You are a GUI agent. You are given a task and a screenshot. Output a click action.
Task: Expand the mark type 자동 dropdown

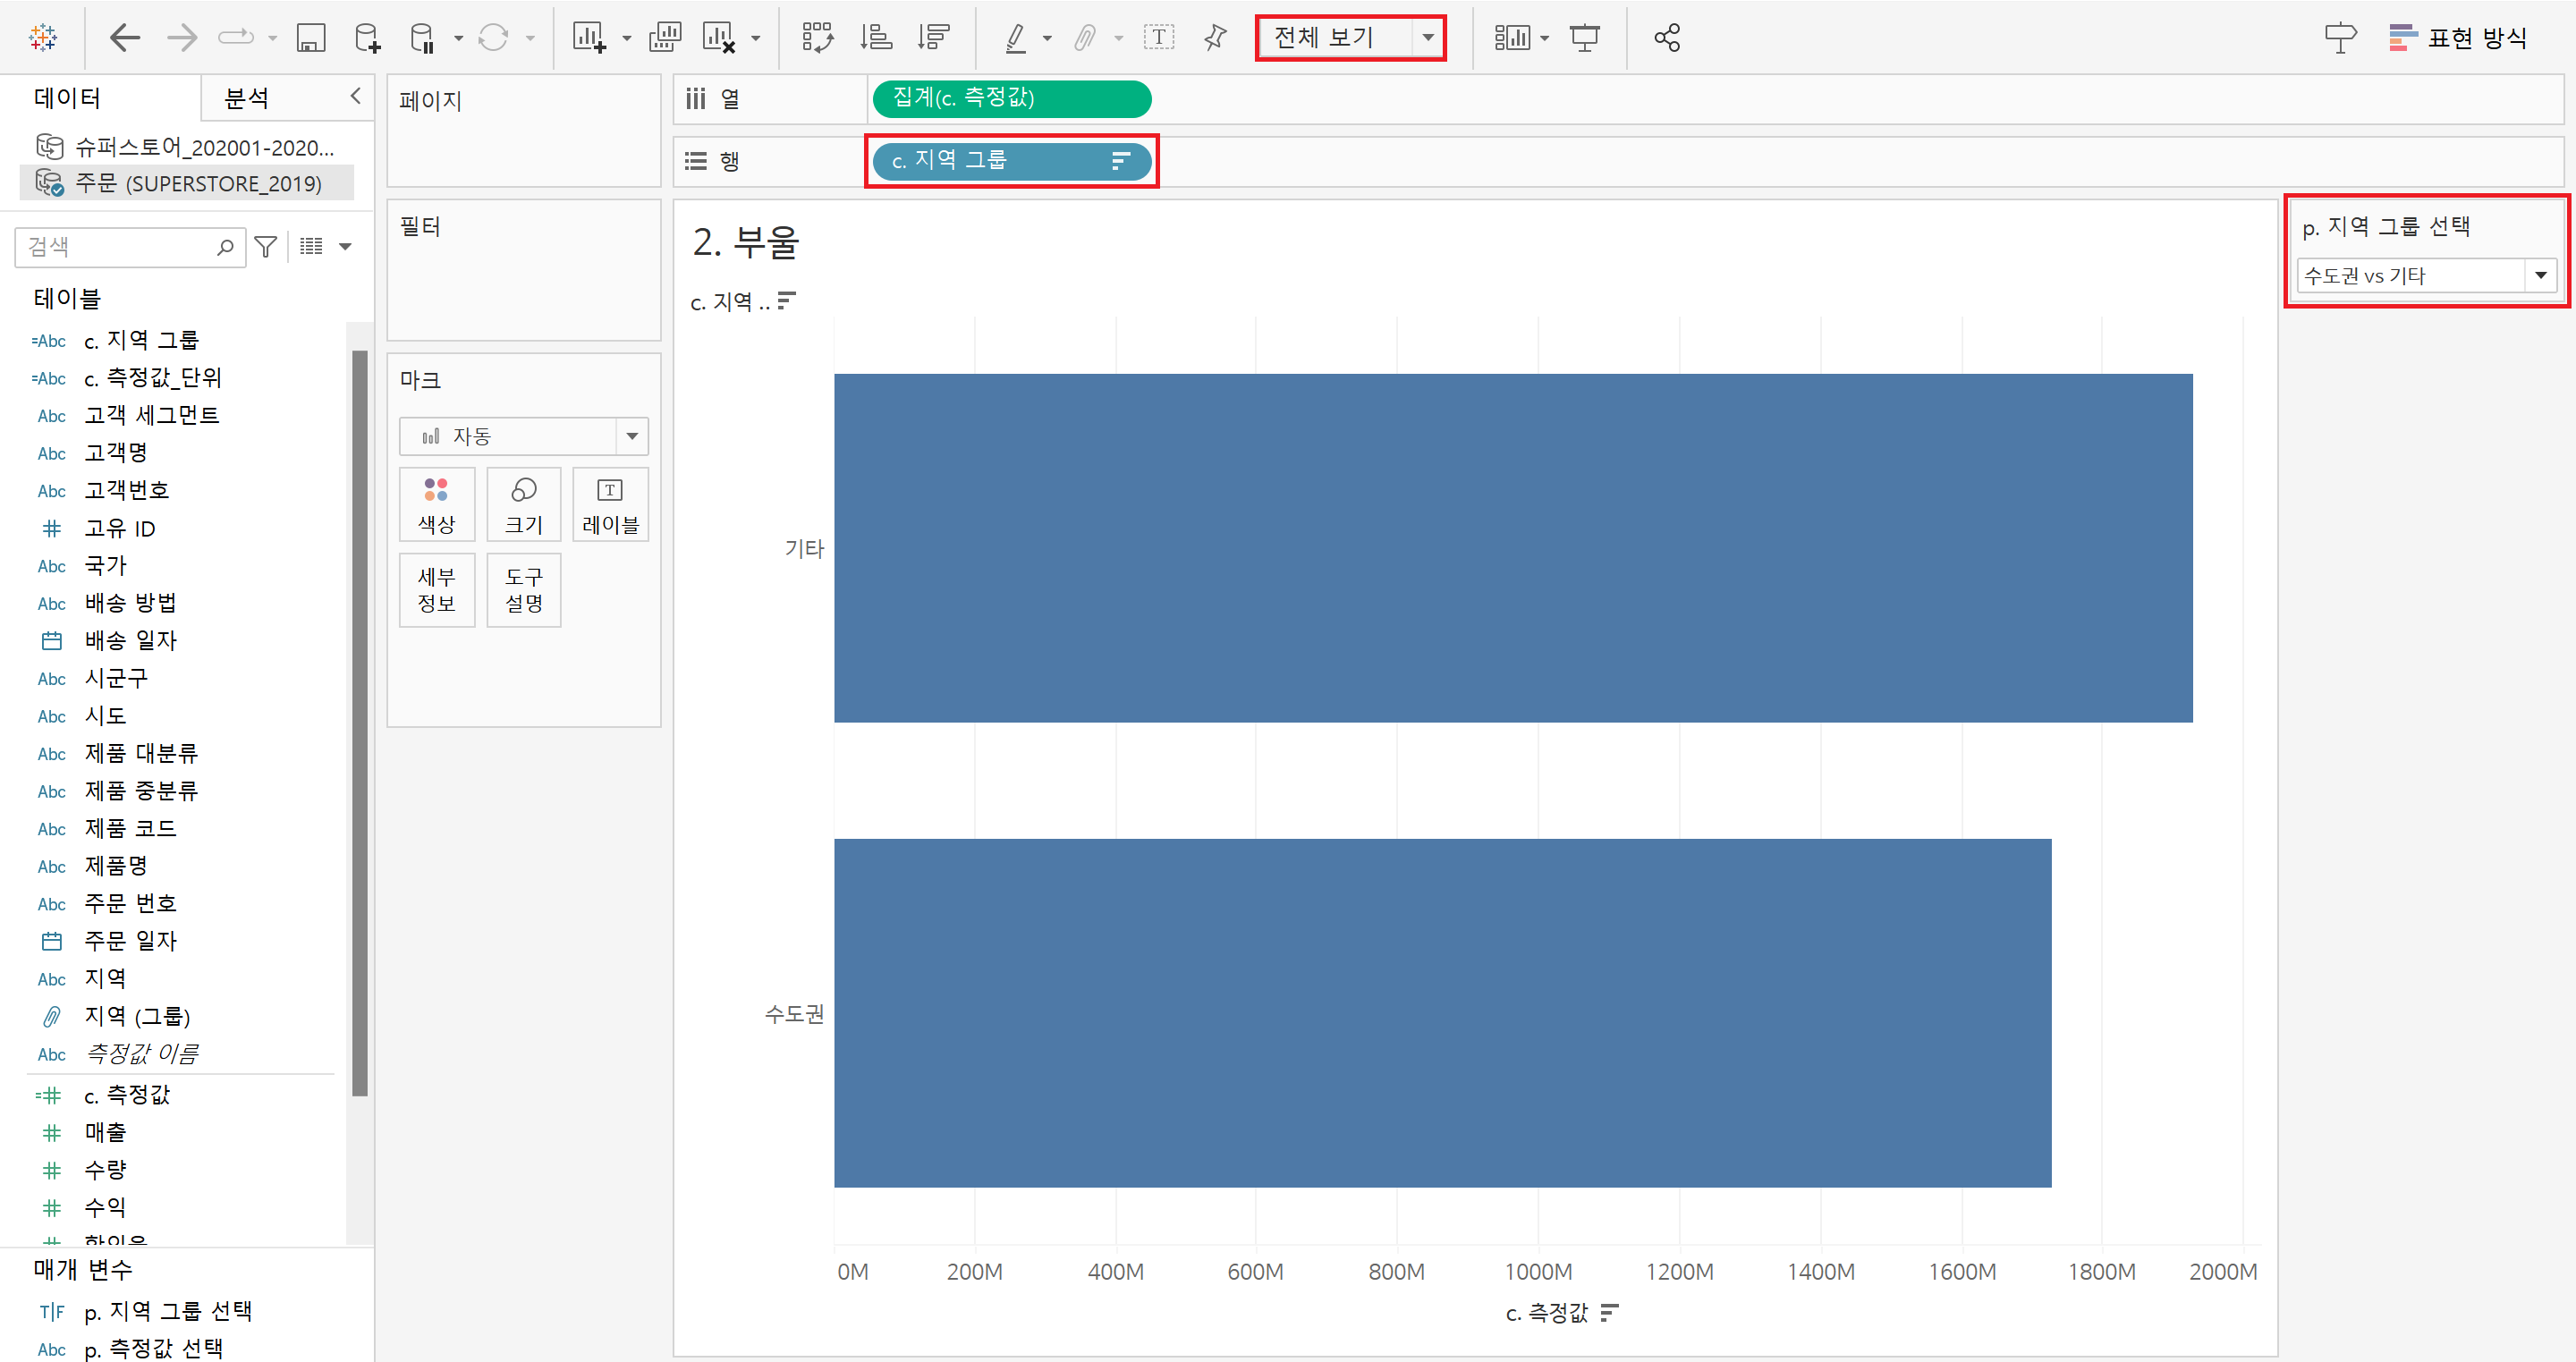pos(631,436)
